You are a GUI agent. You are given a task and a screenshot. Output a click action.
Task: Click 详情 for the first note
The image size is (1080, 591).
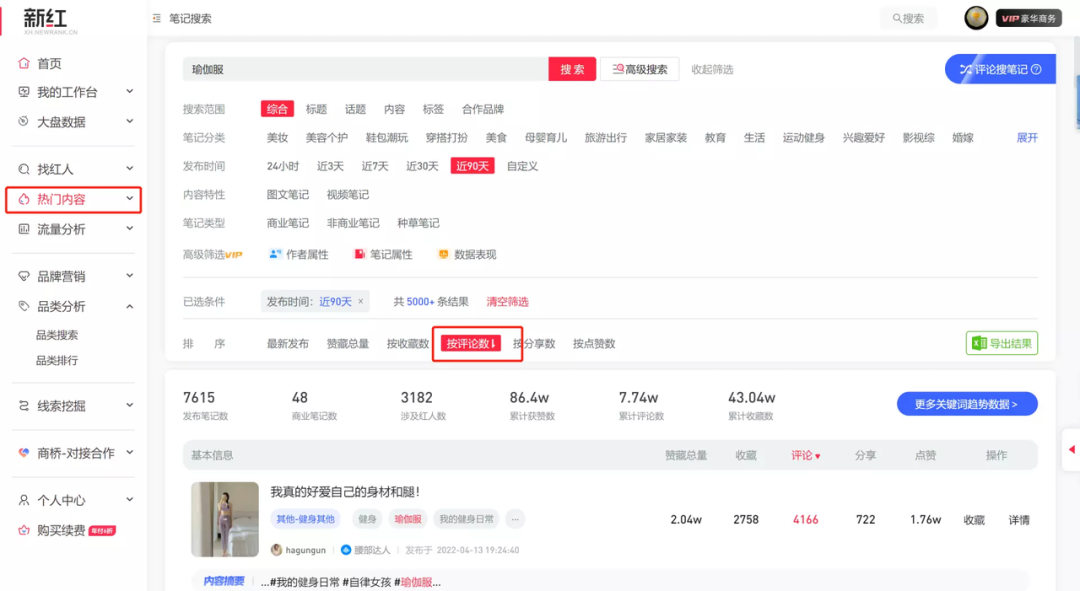point(1019,519)
